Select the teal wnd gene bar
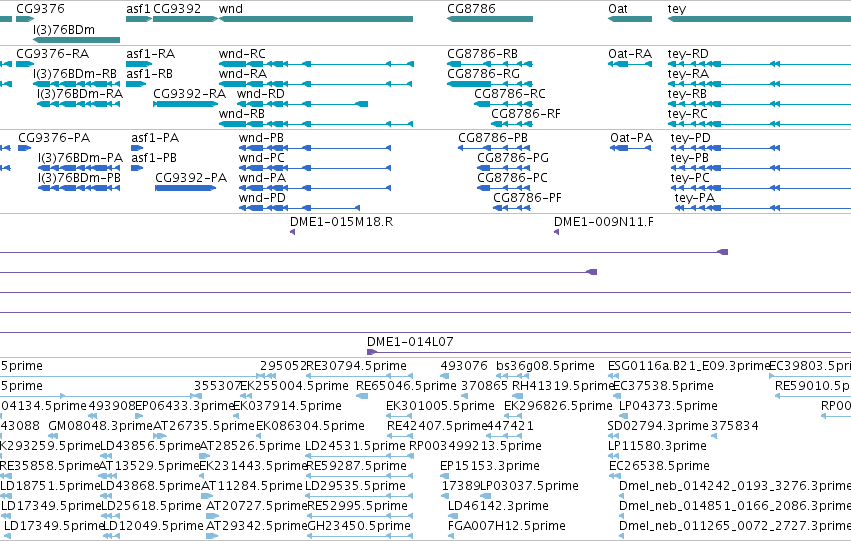Image resolution: width=851 pixels, height=541 pixels. [316, 19]
